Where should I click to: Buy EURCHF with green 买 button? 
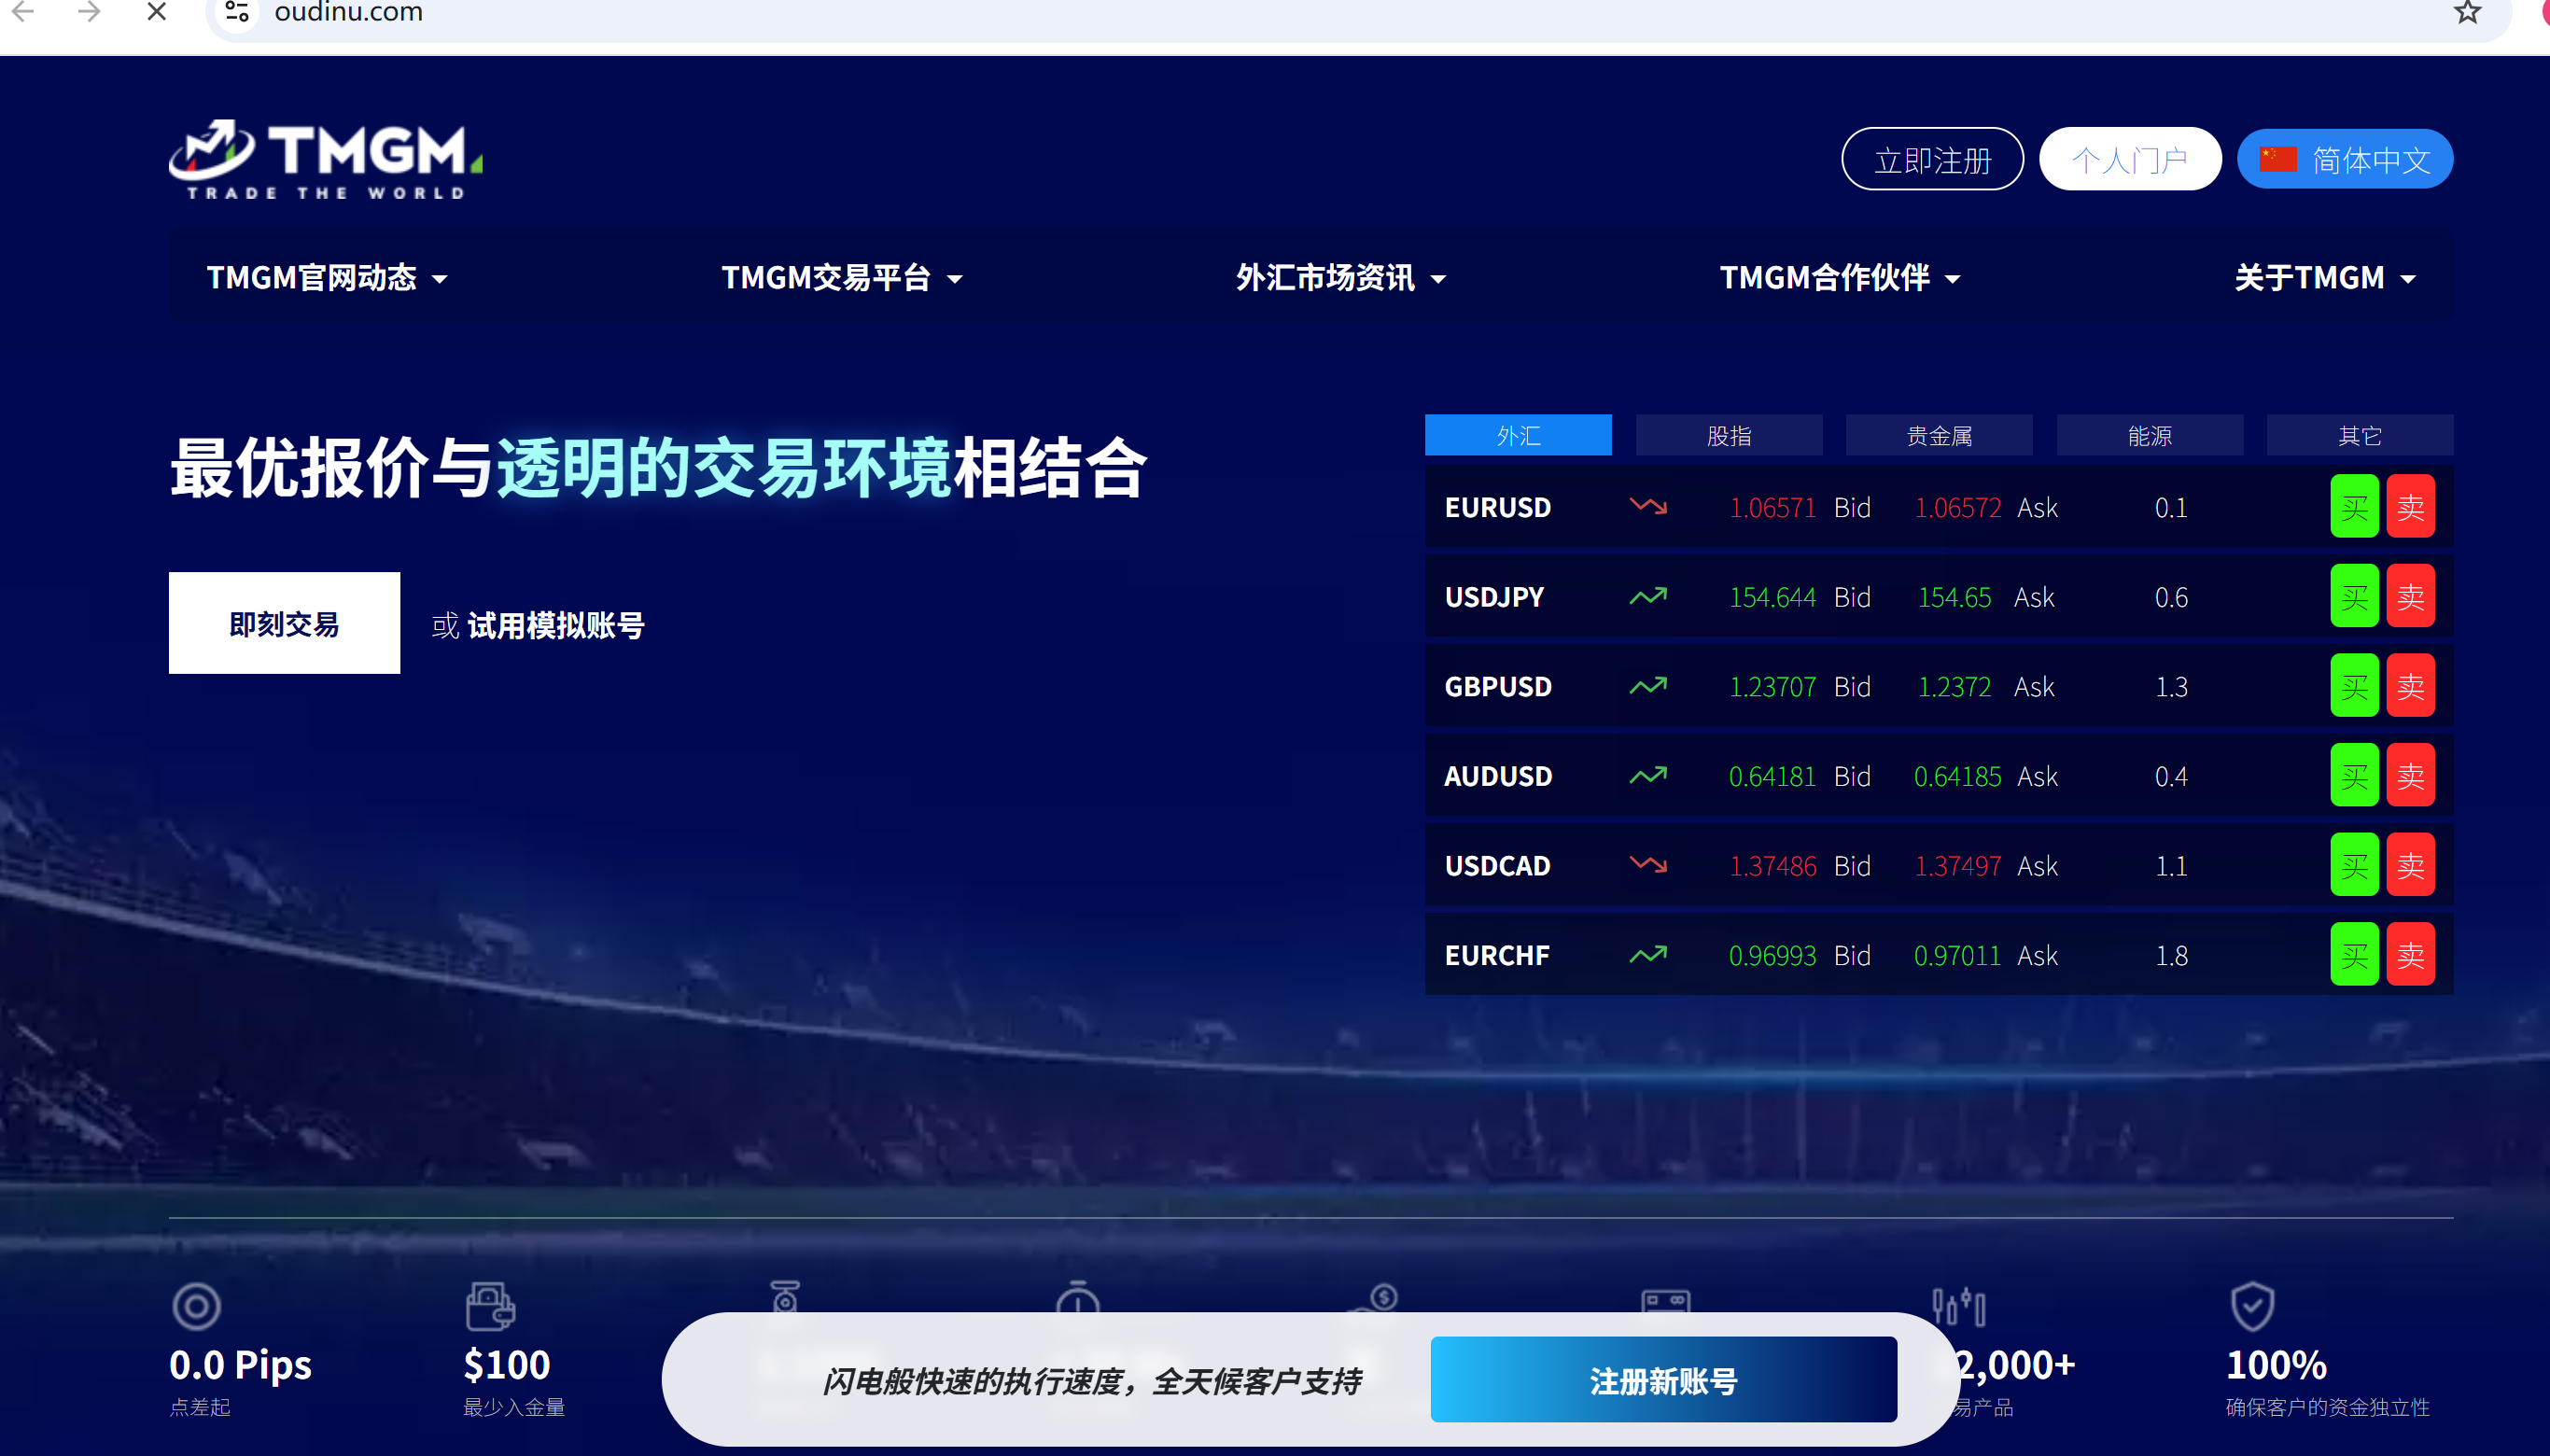(x=2354, y=954)
